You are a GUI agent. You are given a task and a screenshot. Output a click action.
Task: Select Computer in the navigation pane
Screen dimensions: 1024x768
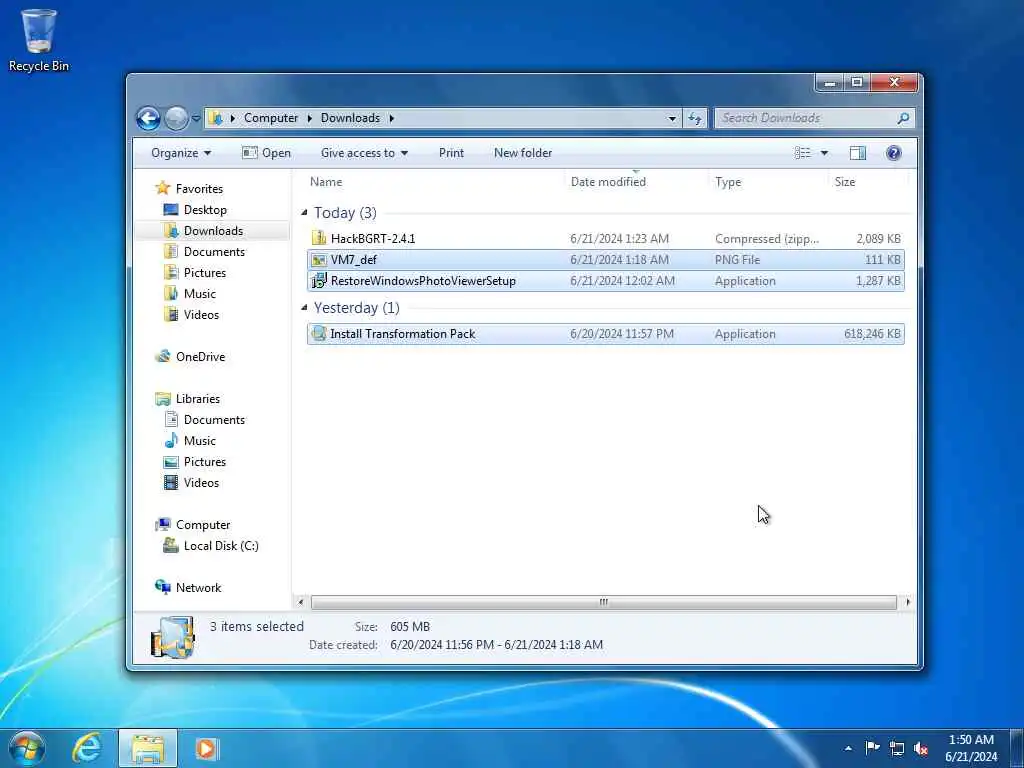pyautogui.click(x=202, y=524)
